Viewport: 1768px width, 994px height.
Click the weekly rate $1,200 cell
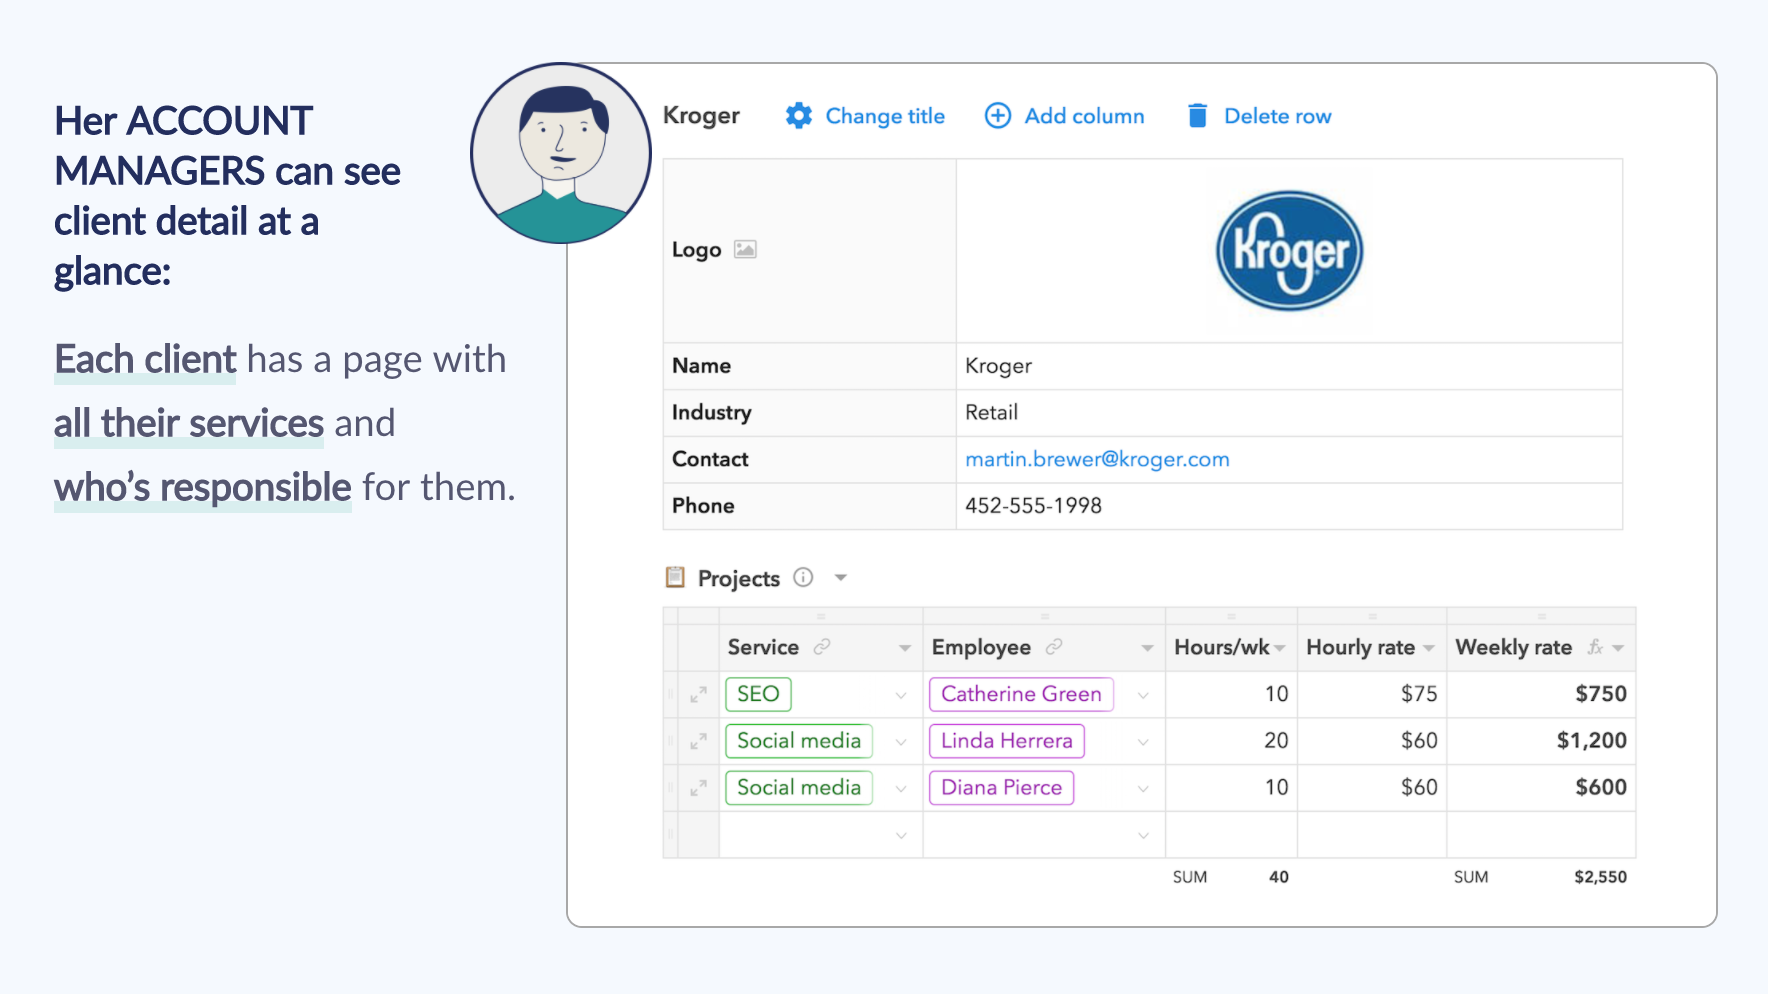pyautogui.click(x=1541, y=741)
